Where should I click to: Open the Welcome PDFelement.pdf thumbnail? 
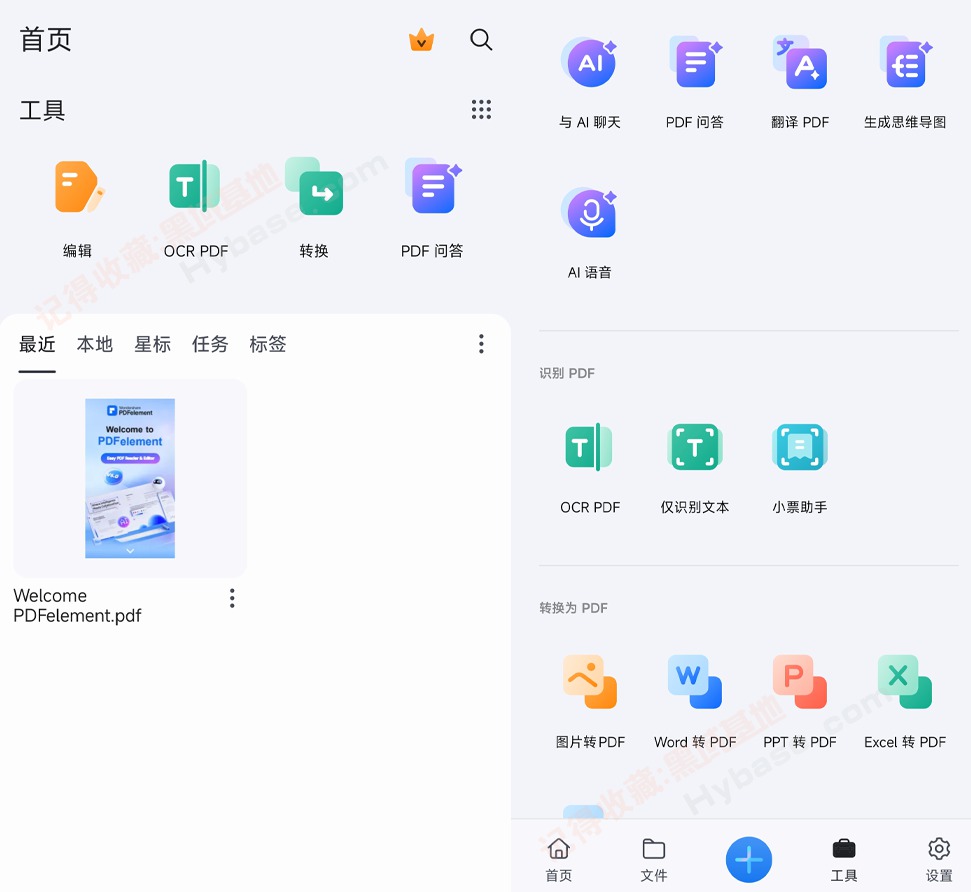point(130,478)
